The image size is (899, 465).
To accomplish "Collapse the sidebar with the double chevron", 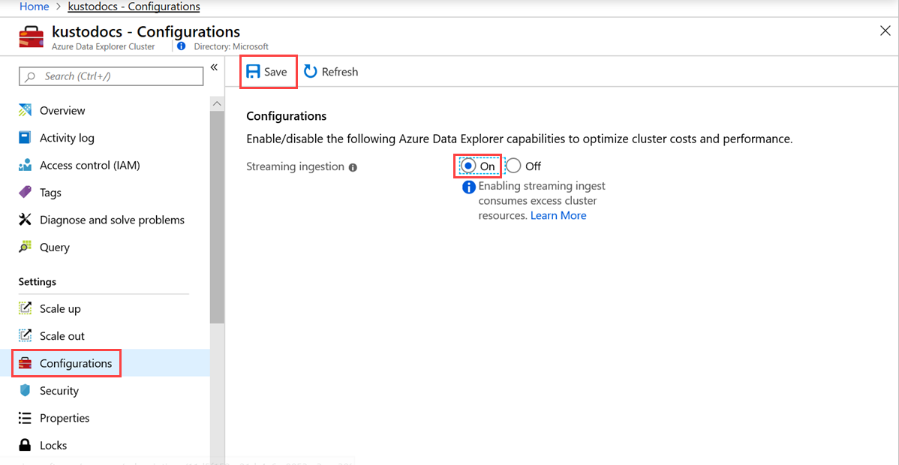I will pos(214,68).
